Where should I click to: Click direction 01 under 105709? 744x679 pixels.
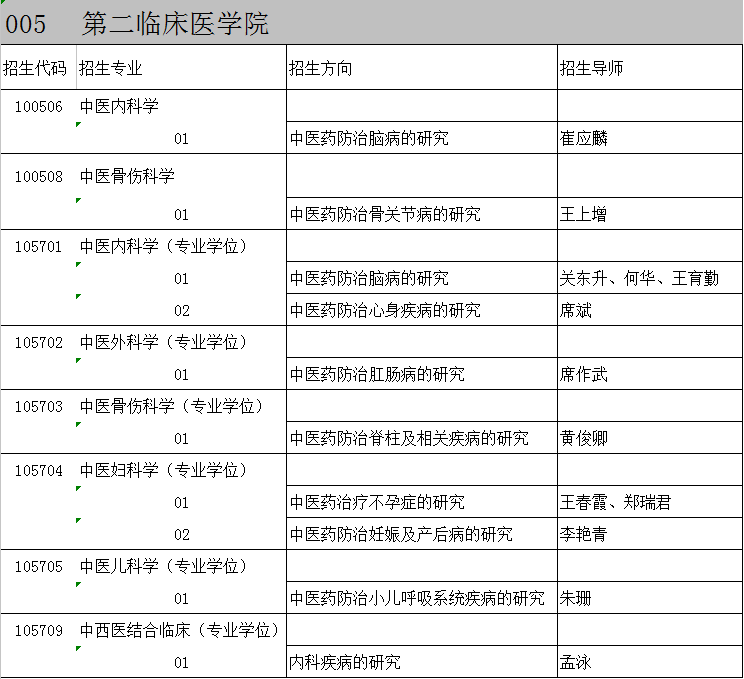182,662
